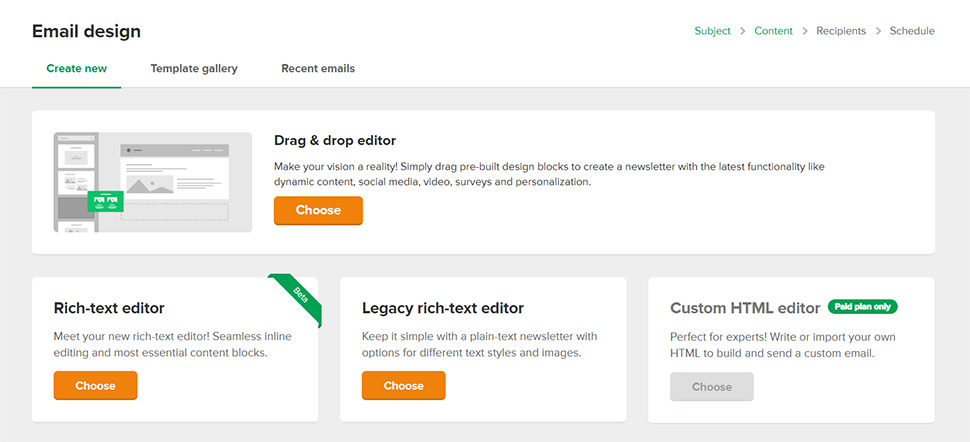Go to Subject step in breadcrumb
This screenshot has width=970, height=442.
(x=712, y=31)
